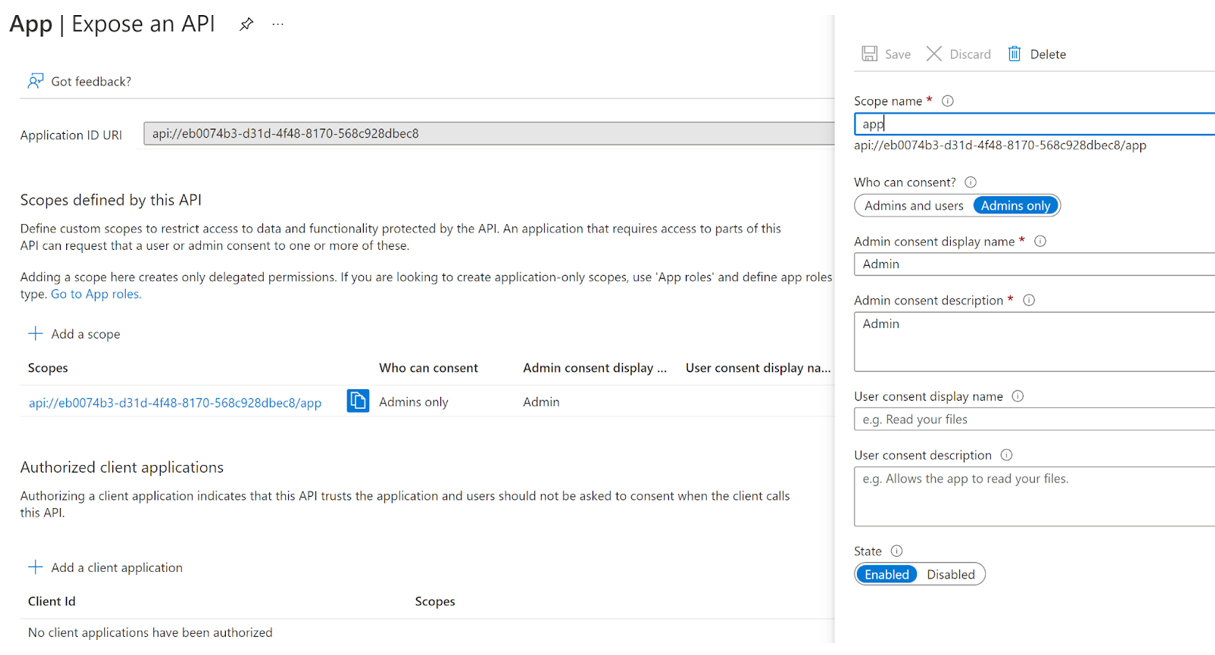Screen dimensions: 1215x655
Task: Click the User consent description textbox
Action: click(1034, 496)
